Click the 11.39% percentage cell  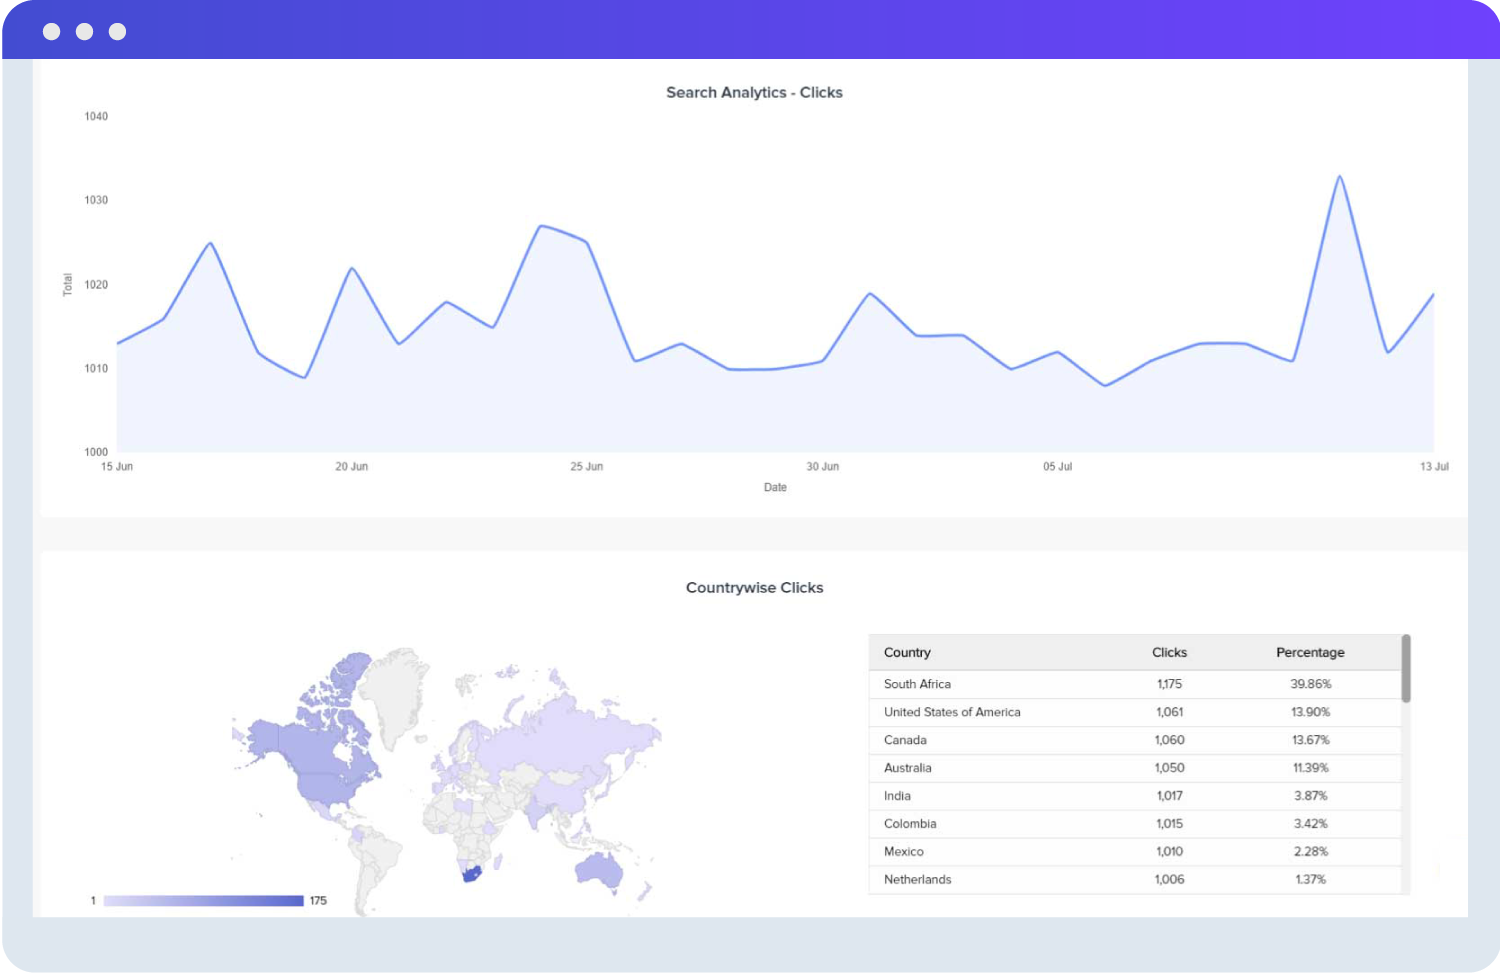click(1310, 768)
